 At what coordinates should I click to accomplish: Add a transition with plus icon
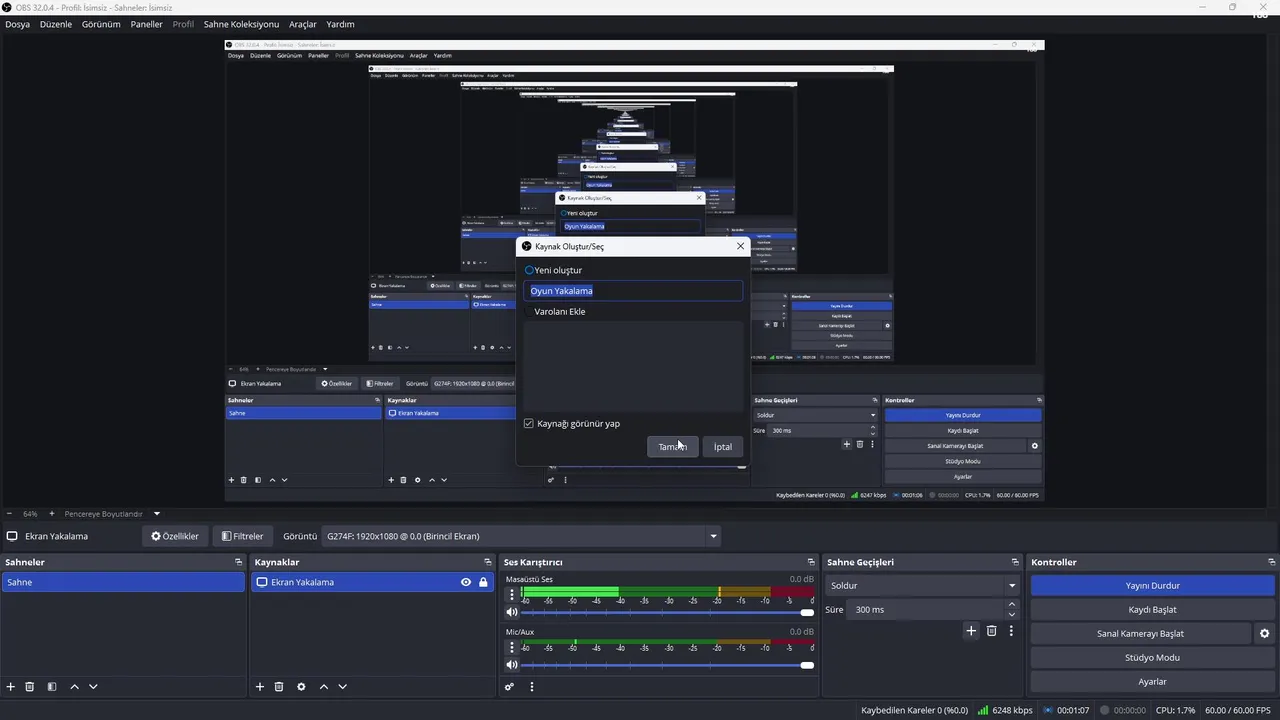pyautogui.click(x=971, y=631)
